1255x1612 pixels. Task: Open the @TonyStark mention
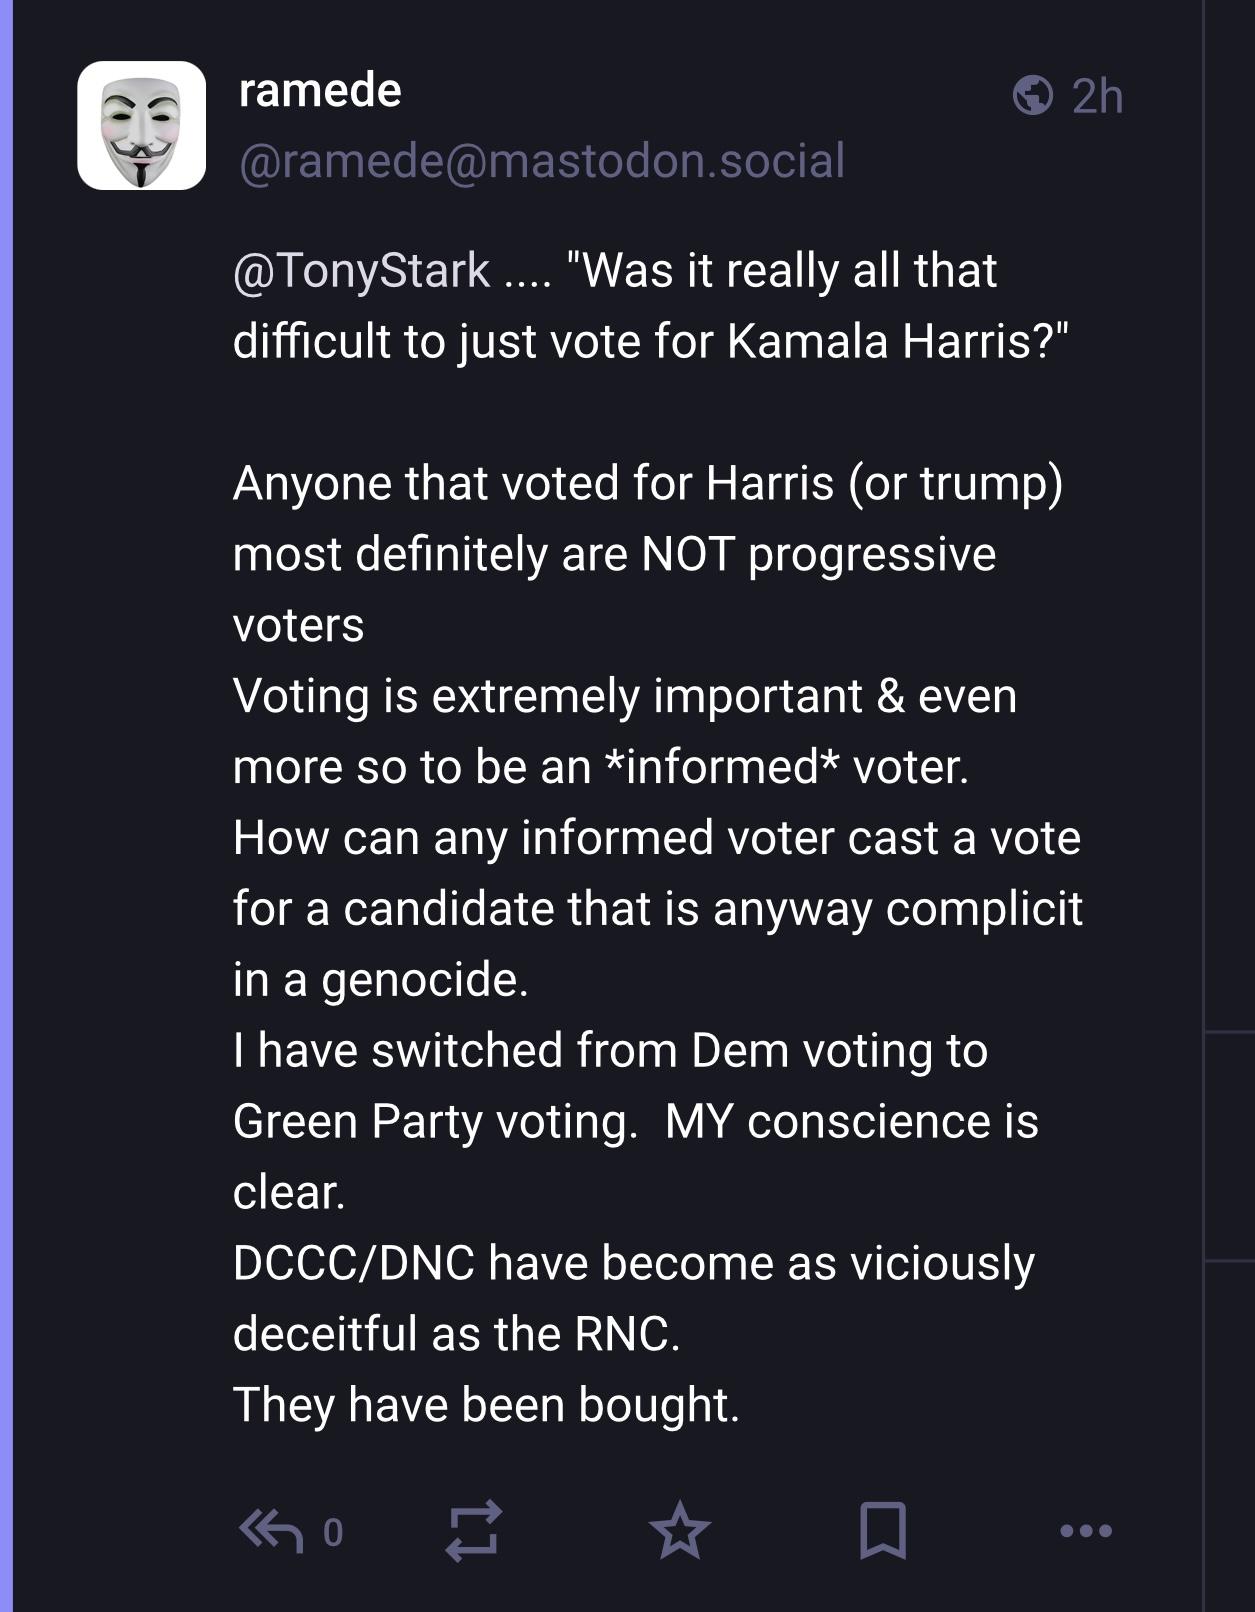tap(361, 271)
